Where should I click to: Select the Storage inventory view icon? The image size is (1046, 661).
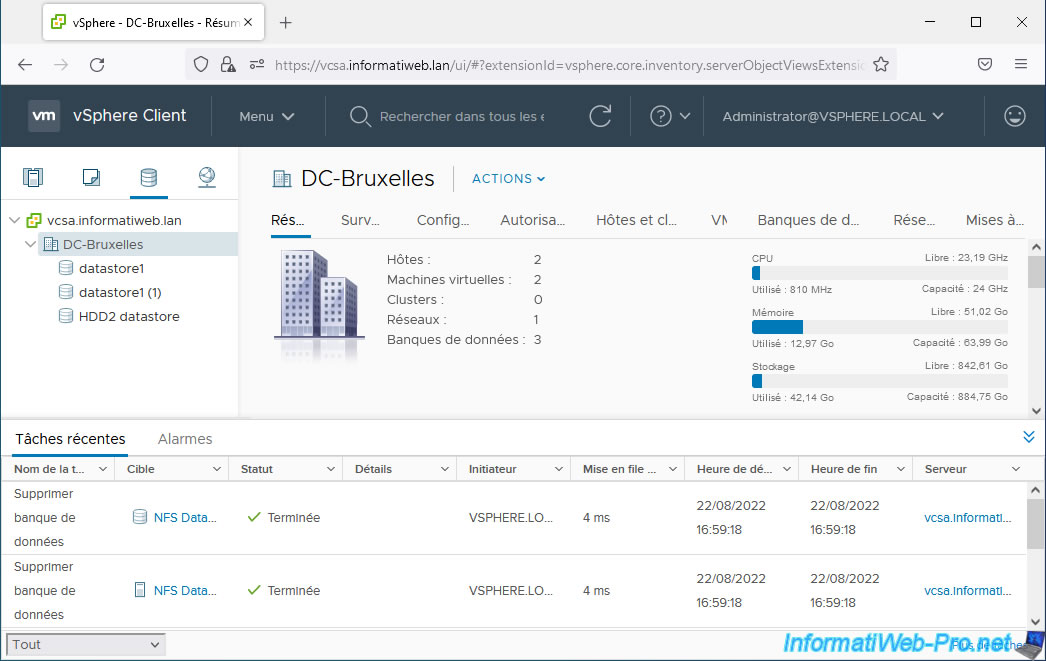pos(148,178)
